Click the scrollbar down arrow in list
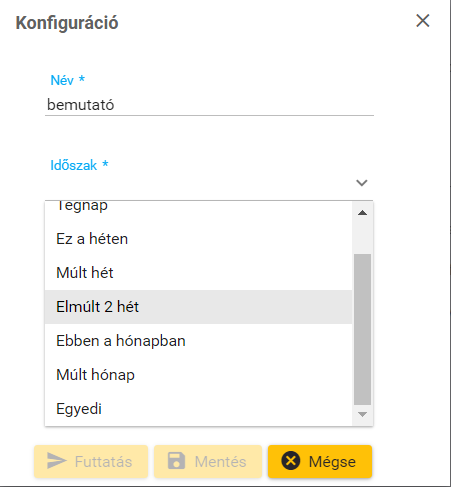 362,414
